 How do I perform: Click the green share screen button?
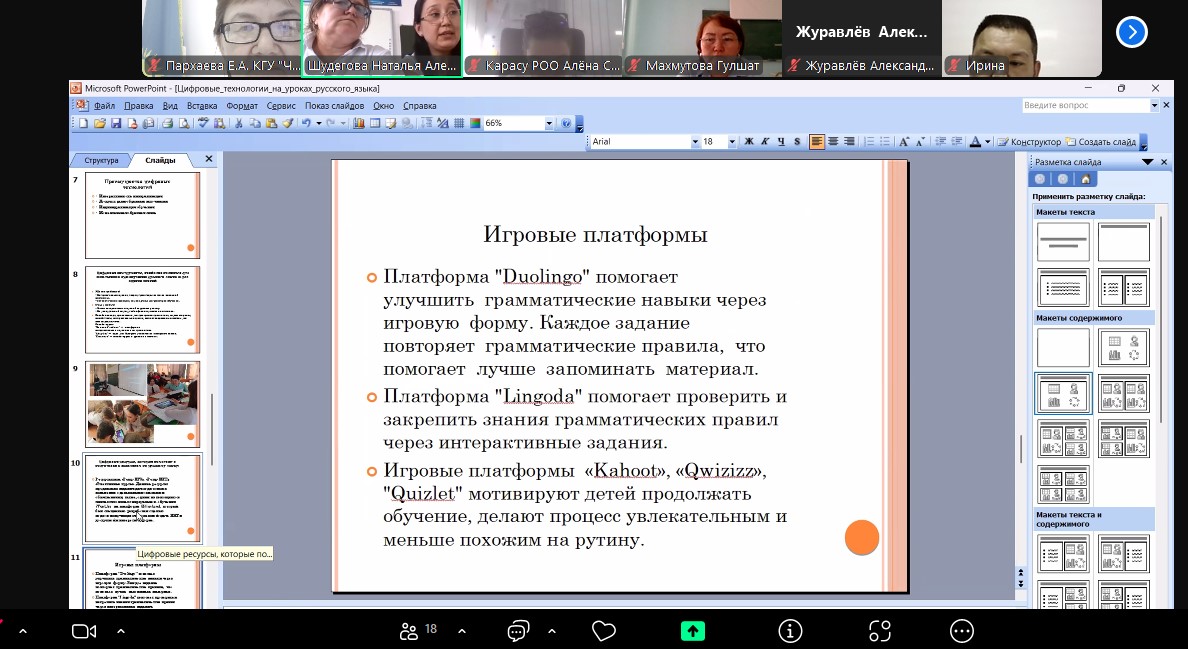pos(692,631)
